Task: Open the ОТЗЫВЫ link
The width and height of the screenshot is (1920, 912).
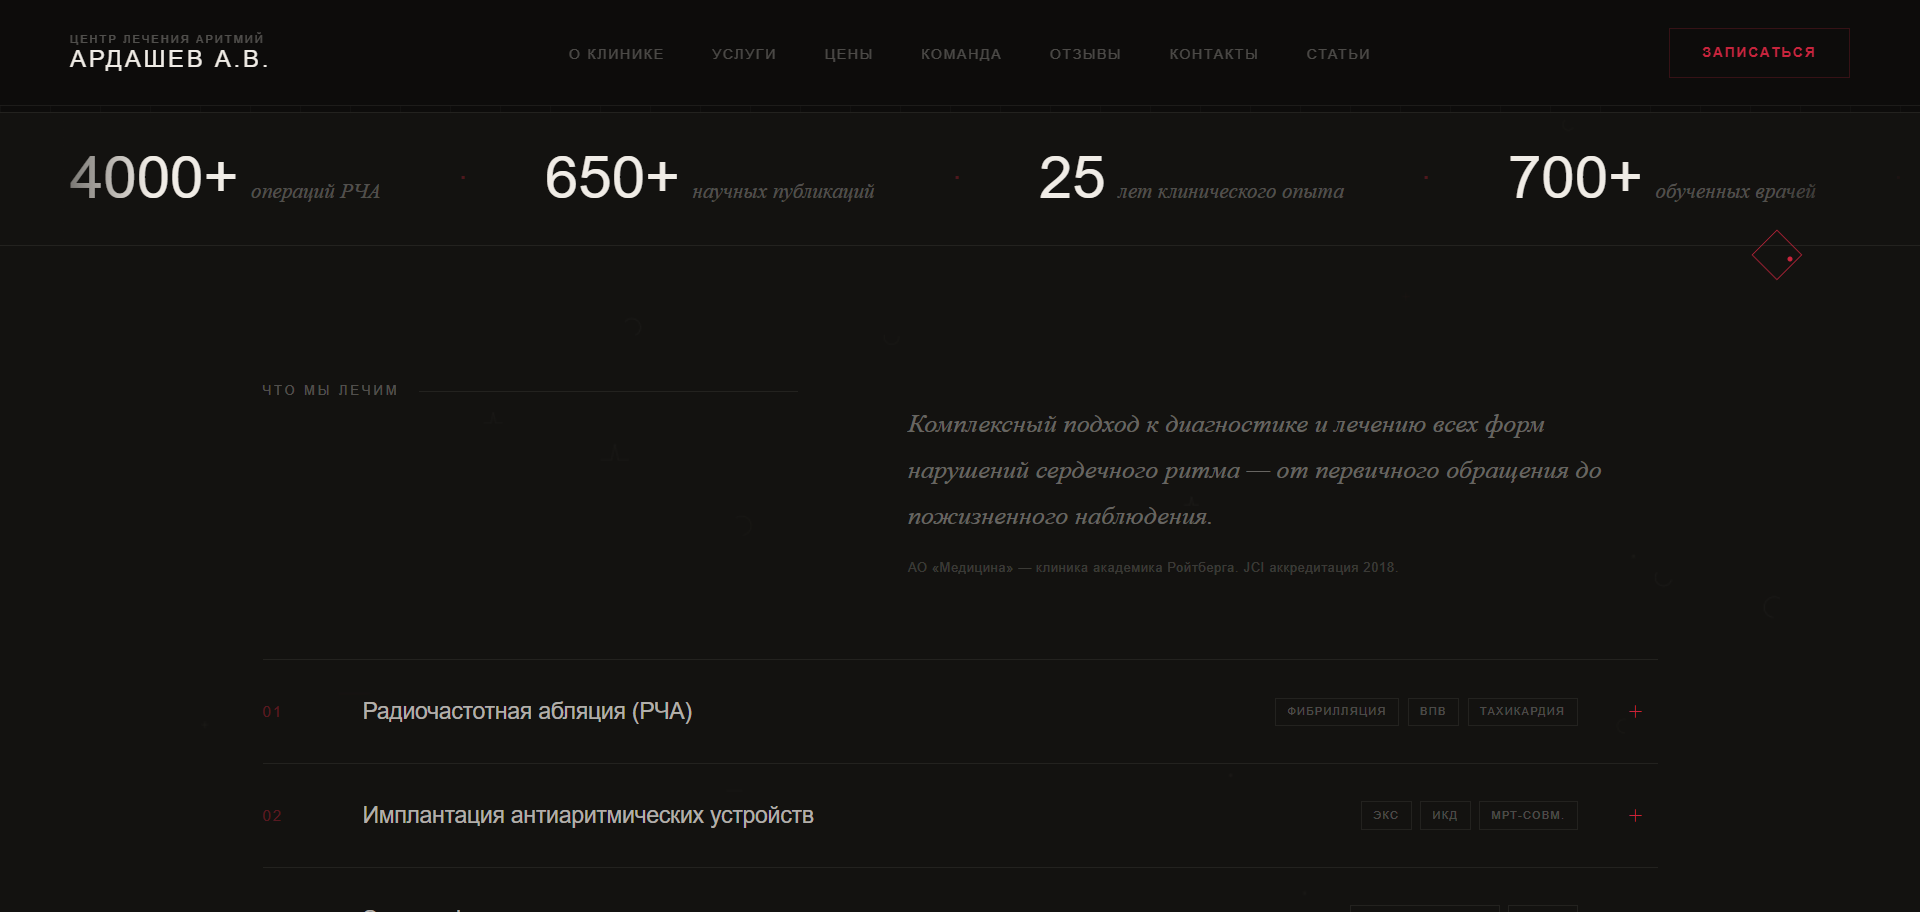Action: (1085, 54)
